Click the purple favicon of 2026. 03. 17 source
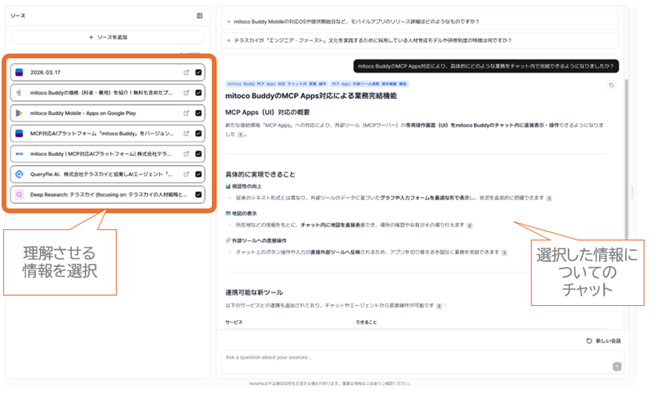This screenshot has width=659, height=401. click(x=19, y=72)
